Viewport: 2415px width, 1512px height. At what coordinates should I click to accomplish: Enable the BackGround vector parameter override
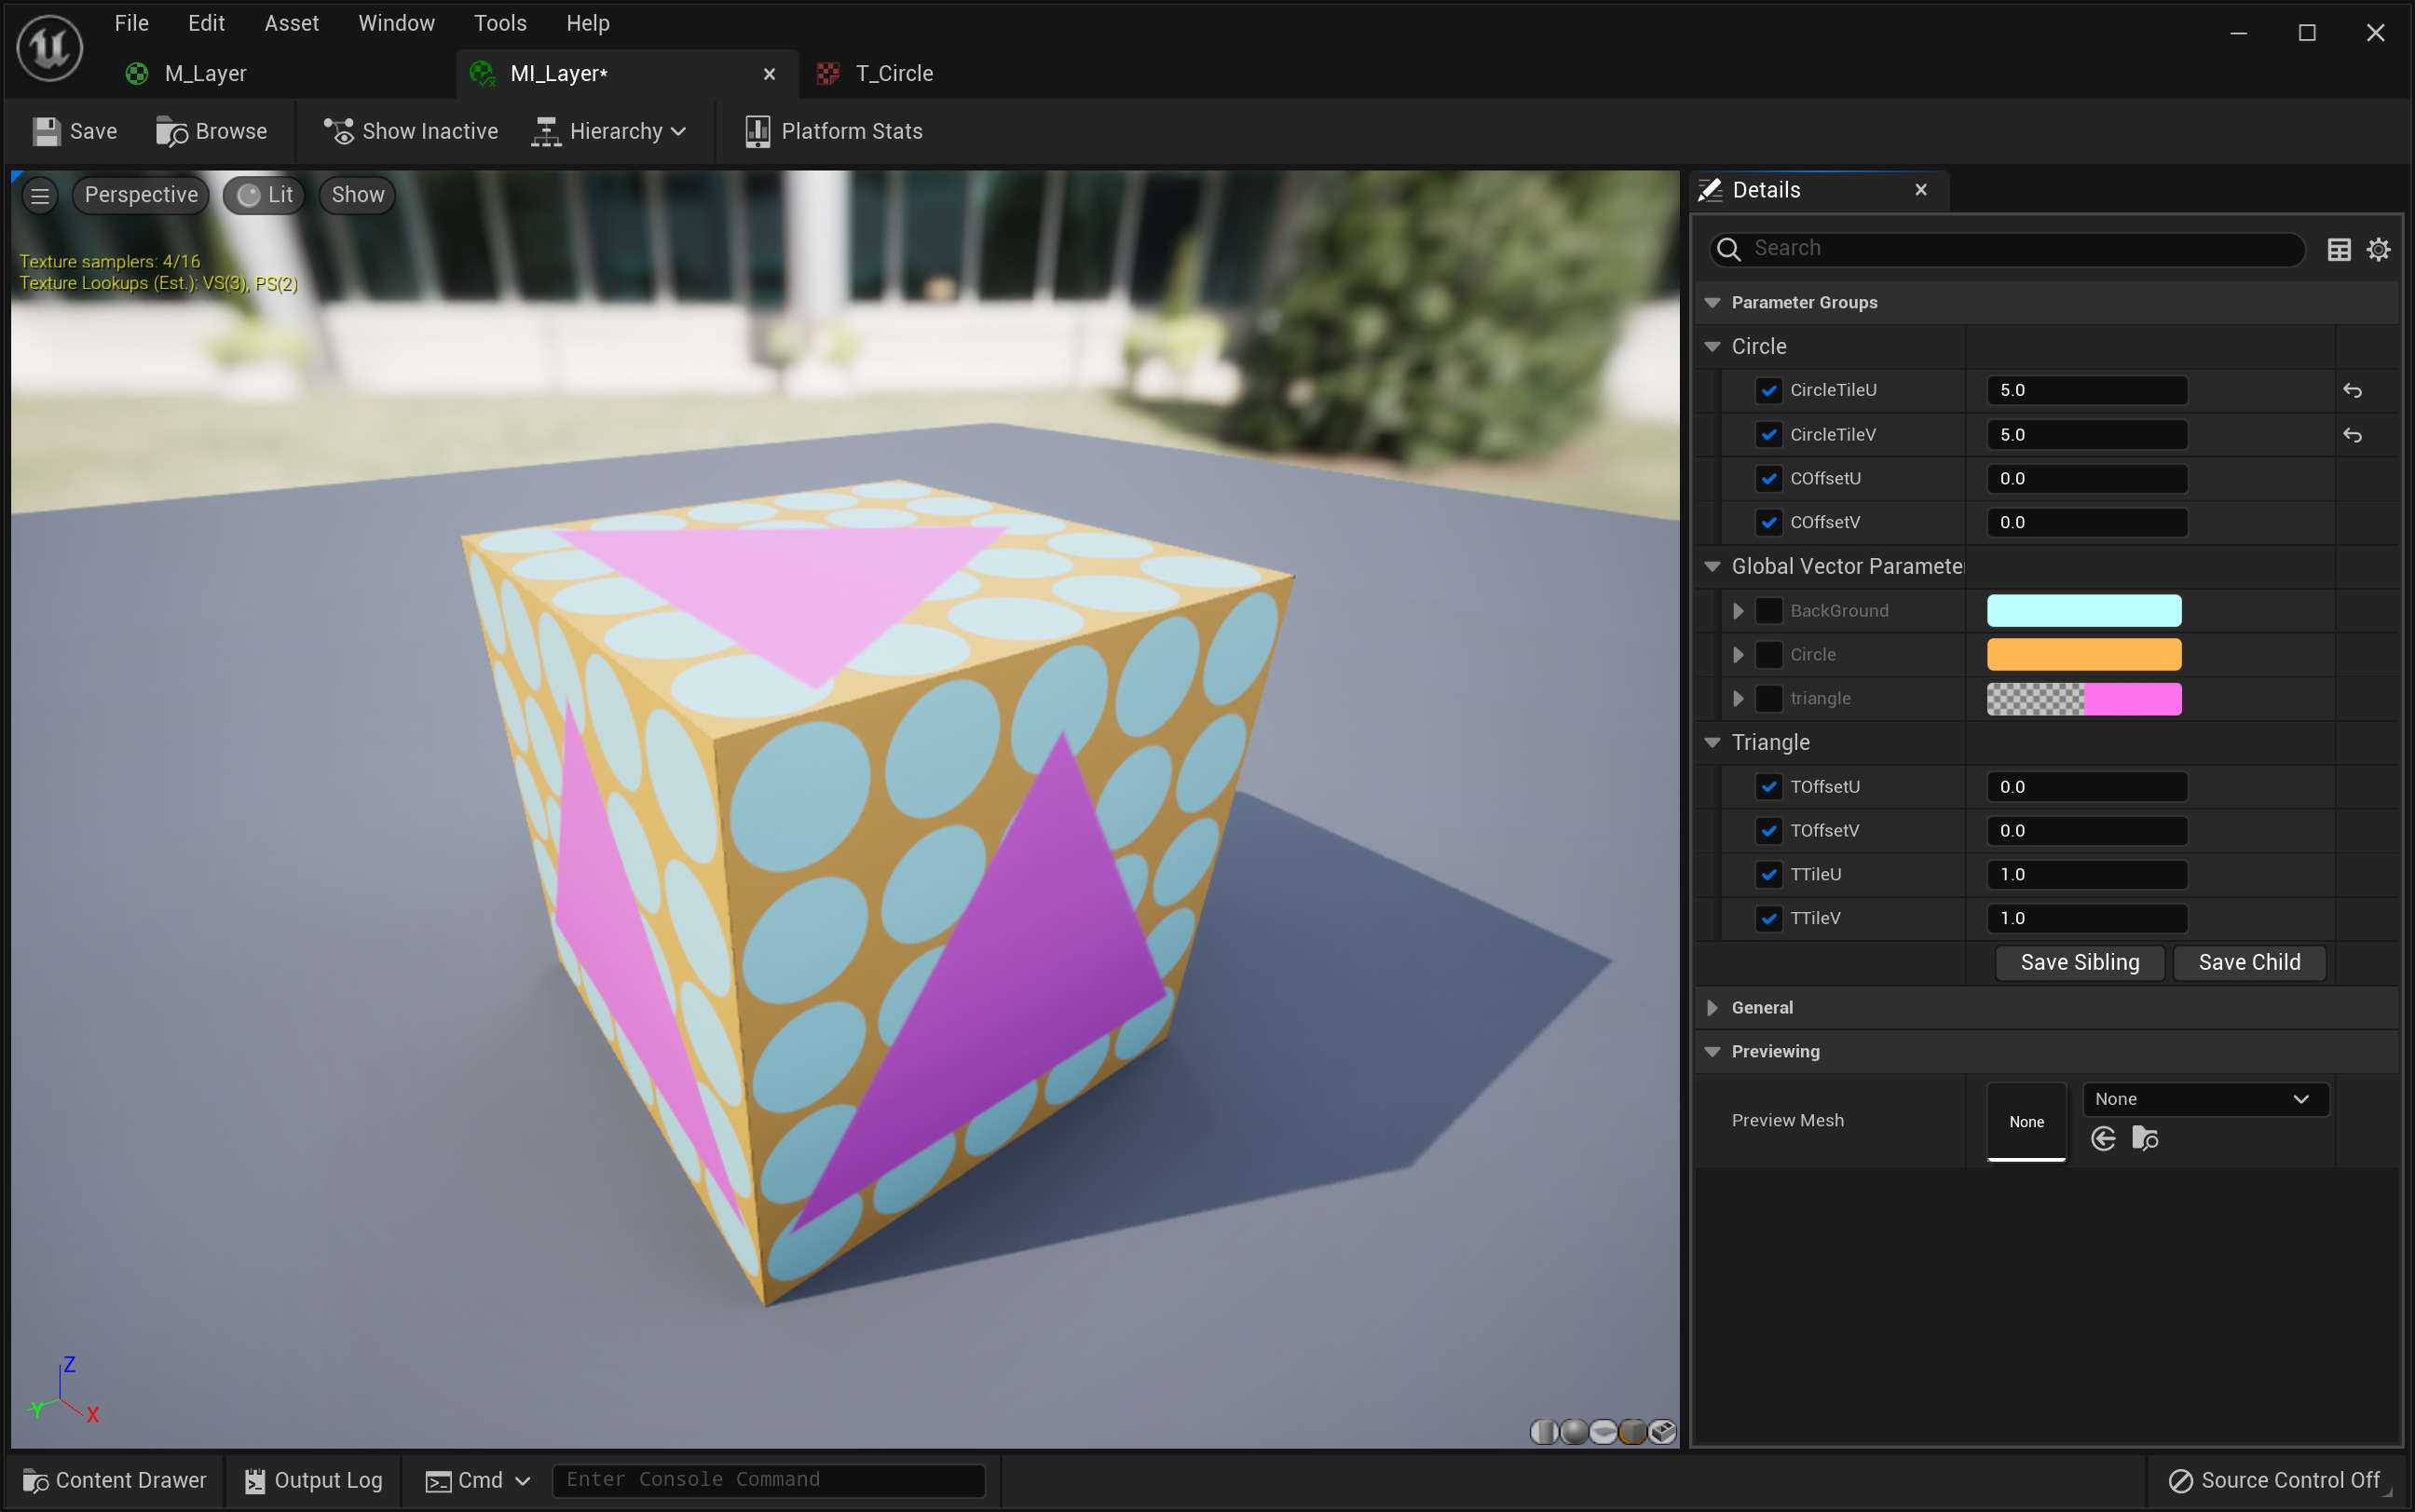1768,611
